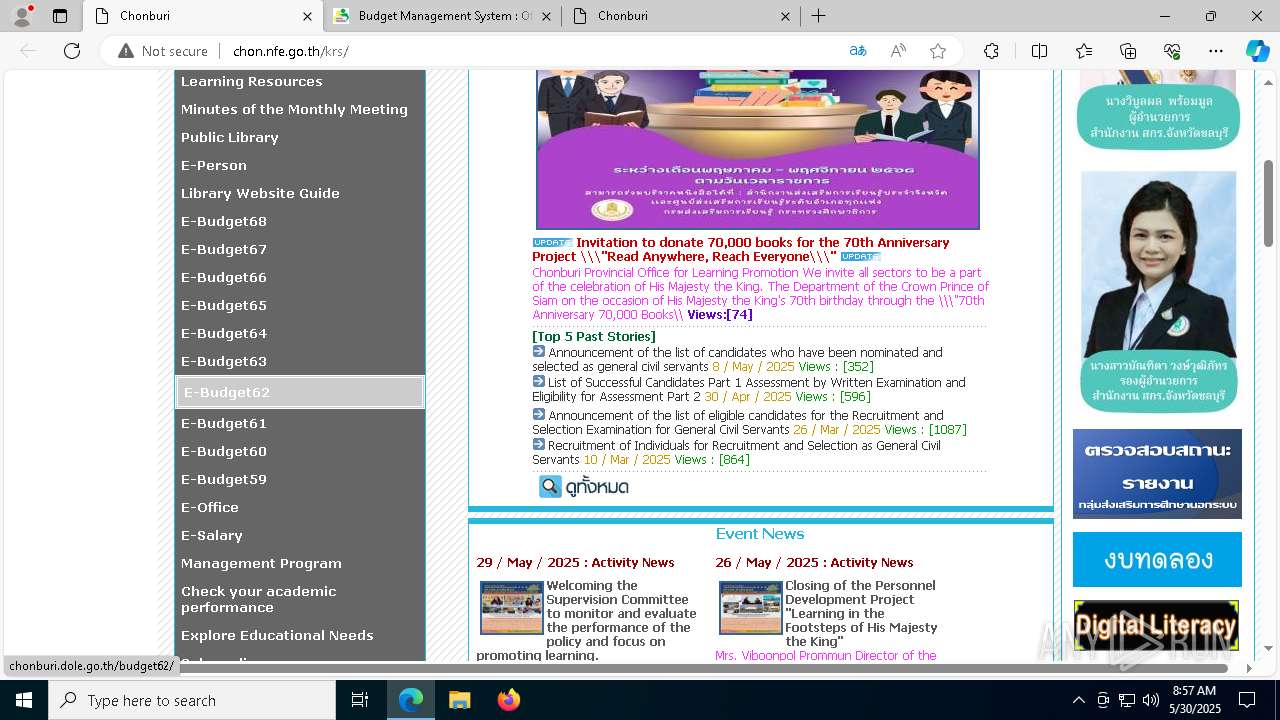Image resolution: width=1280 pixels, height=720 pixels.
Task: Click the address bar URL field
Action: (530, 51)
